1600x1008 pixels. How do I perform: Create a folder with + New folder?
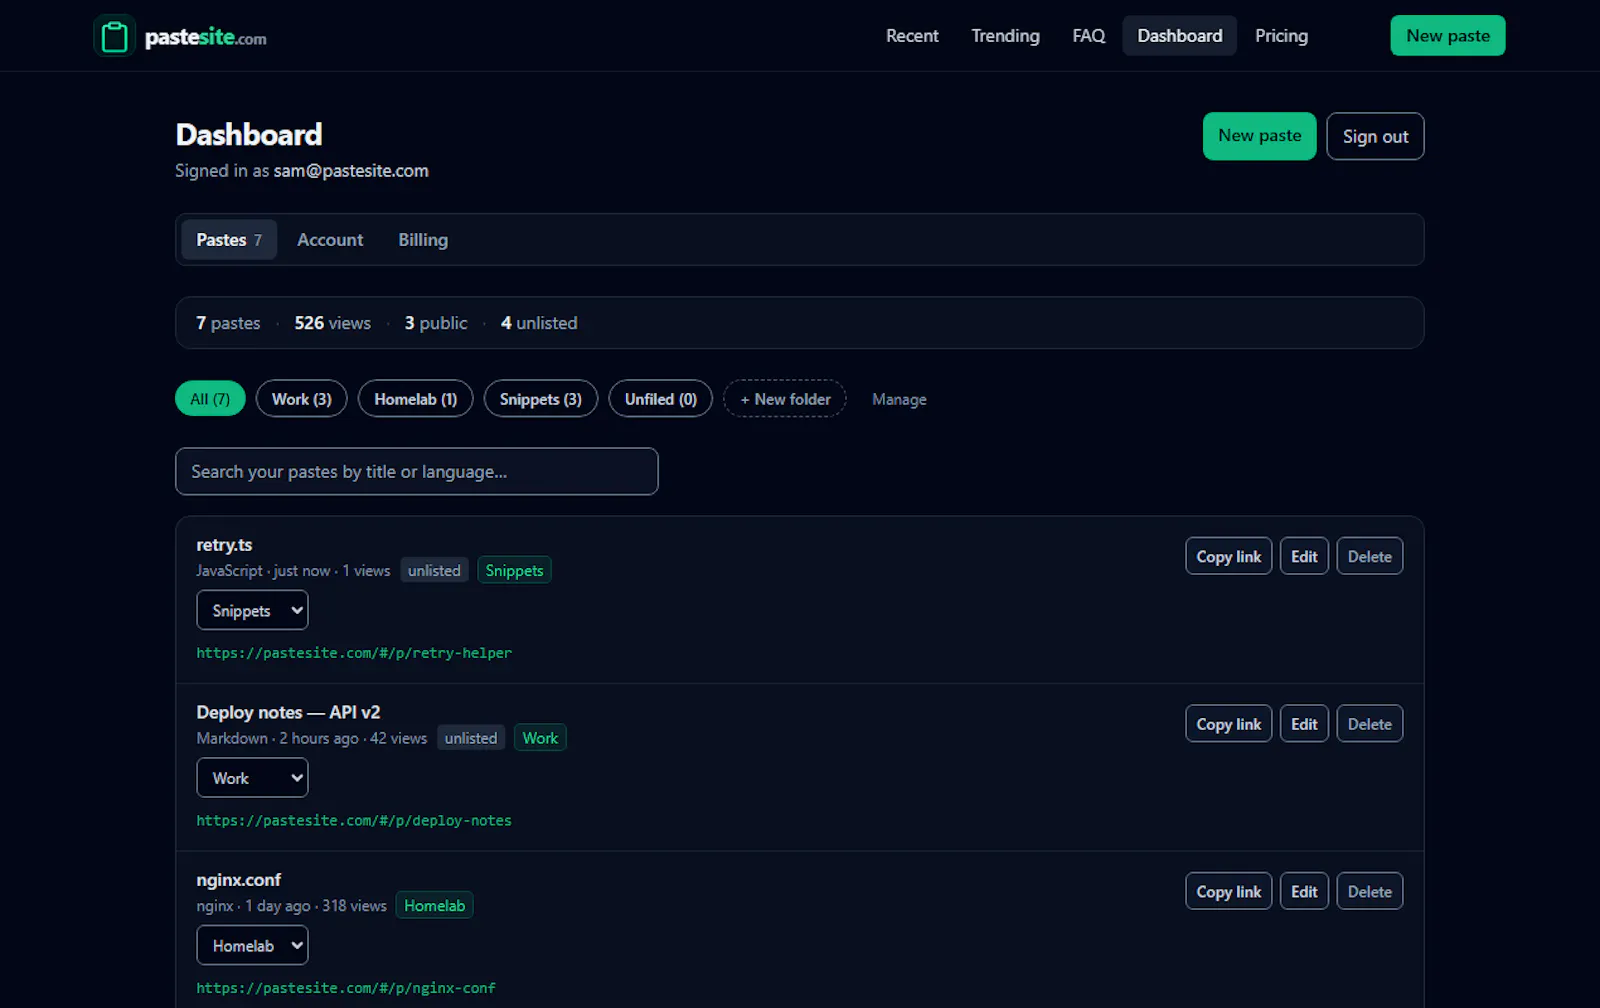pyautogui.click(x=785, y=399)
